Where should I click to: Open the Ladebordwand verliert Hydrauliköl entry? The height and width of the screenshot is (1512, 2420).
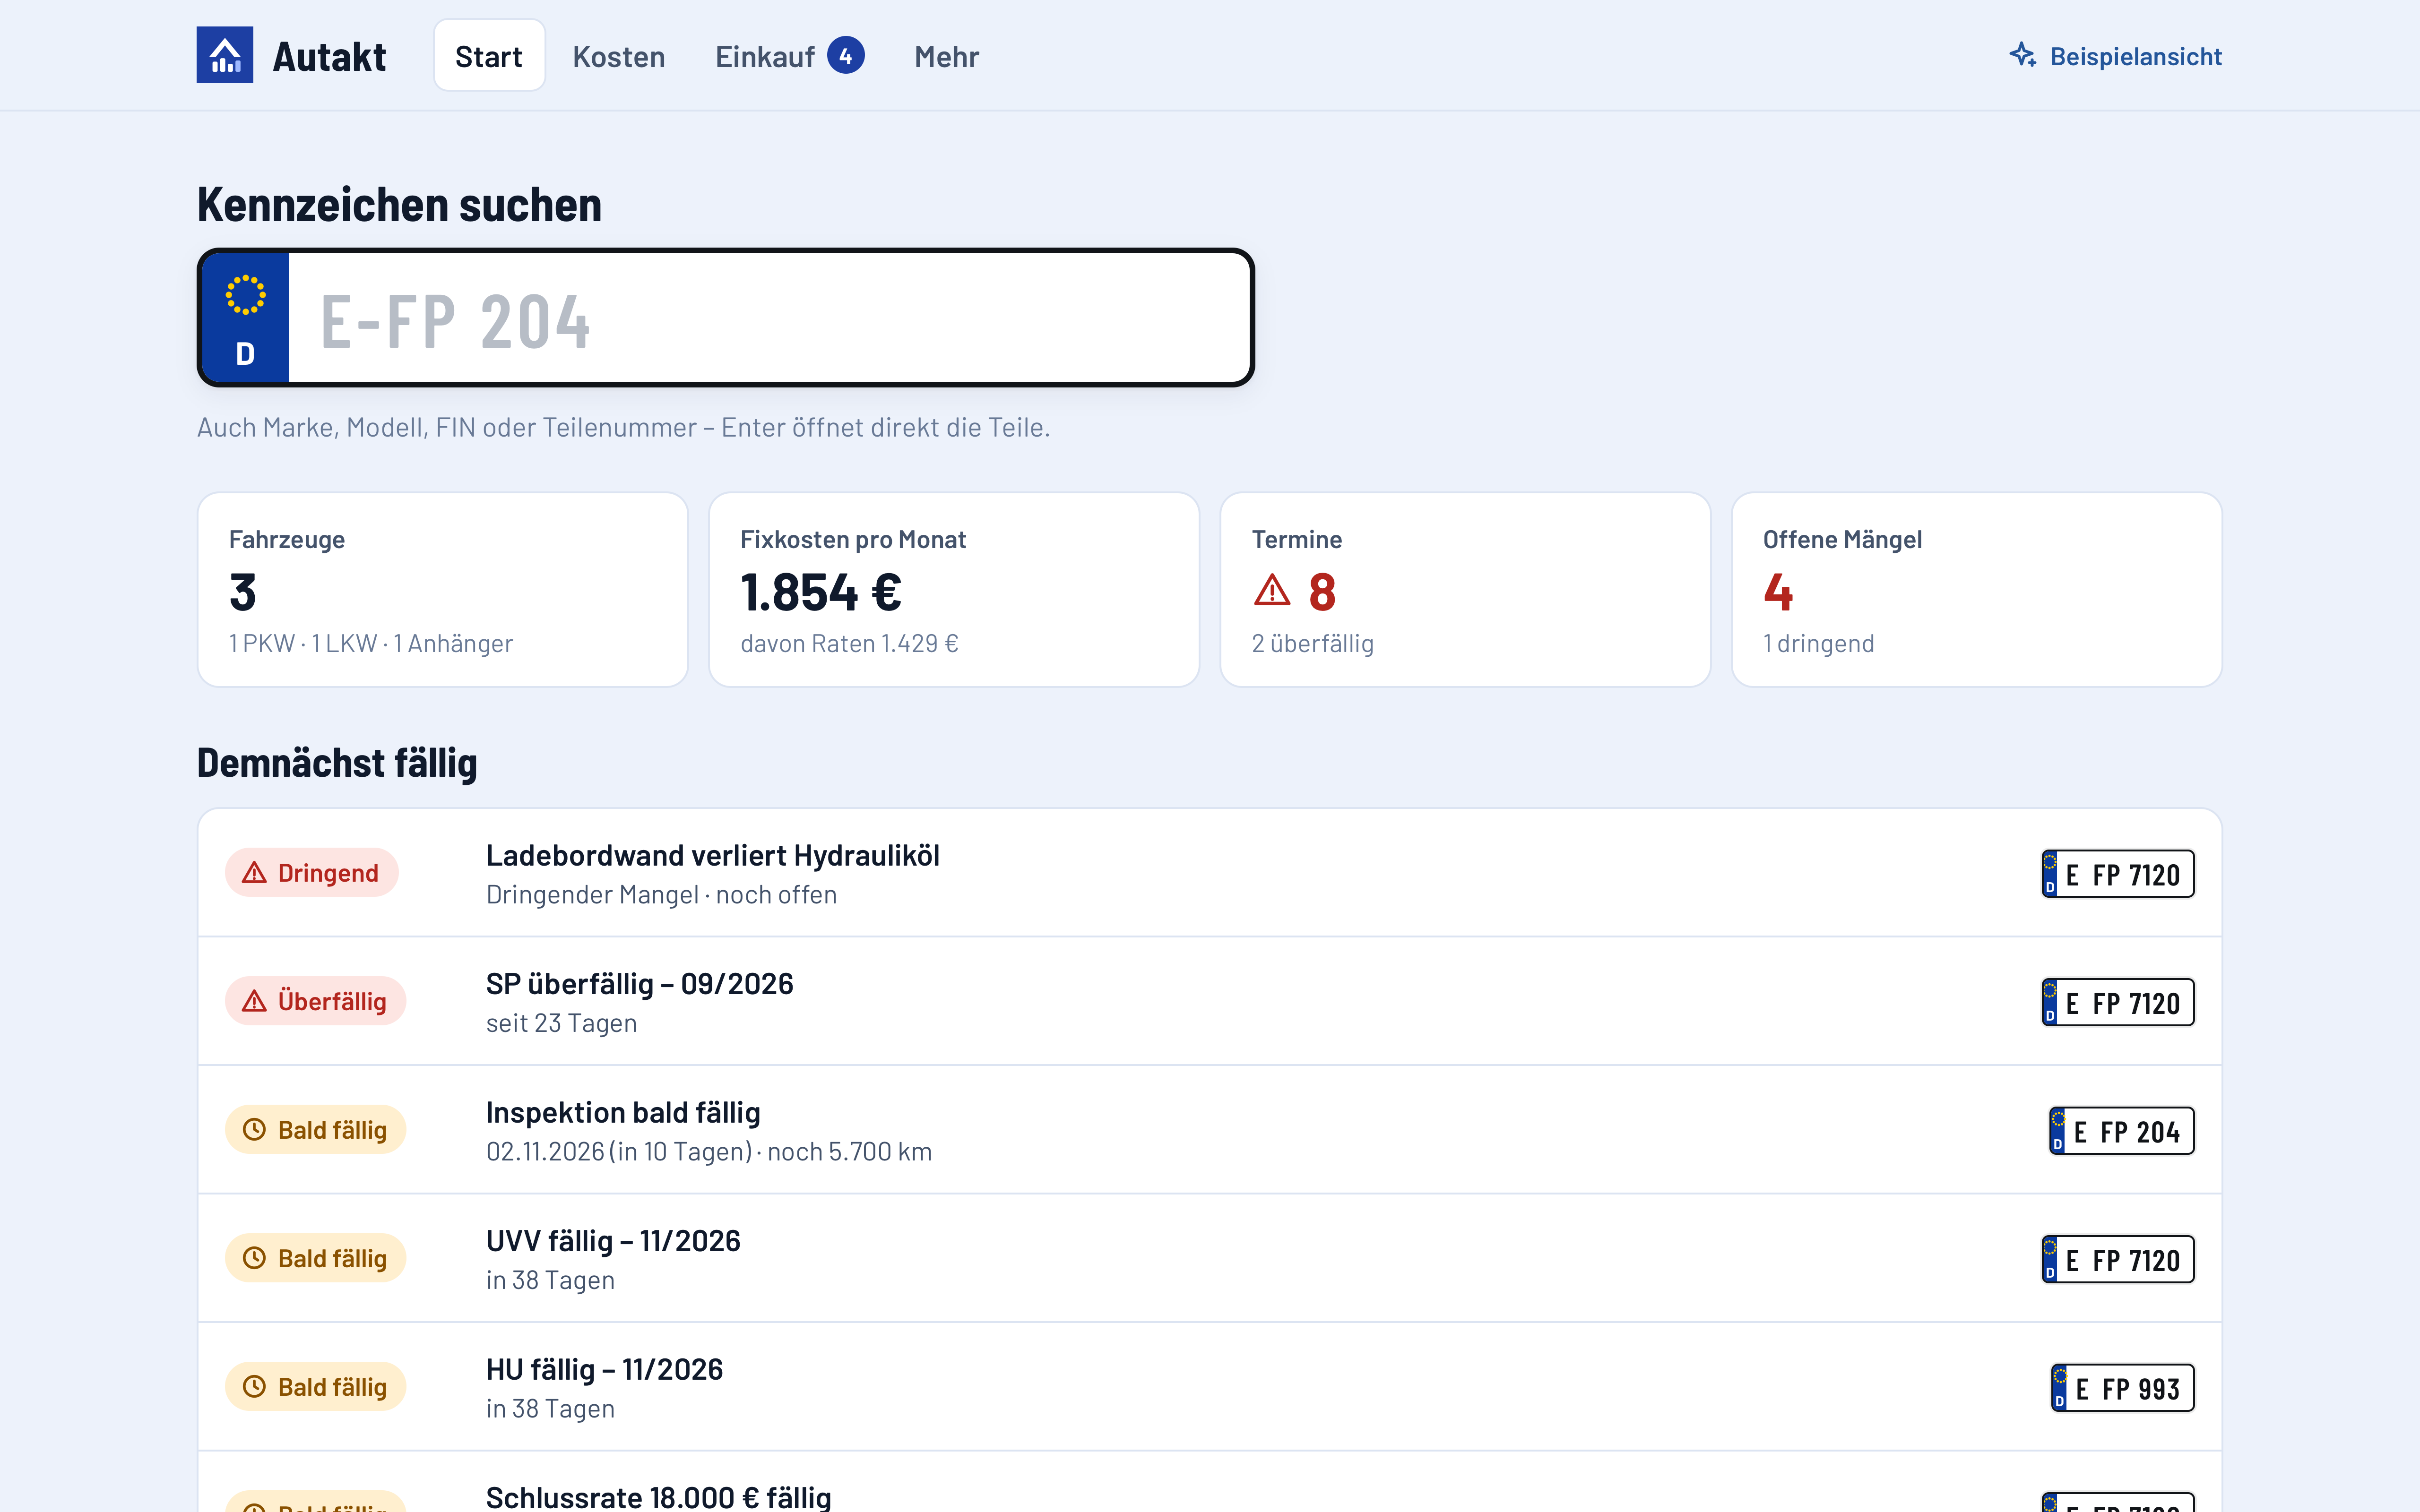(x=1210, y=873)
